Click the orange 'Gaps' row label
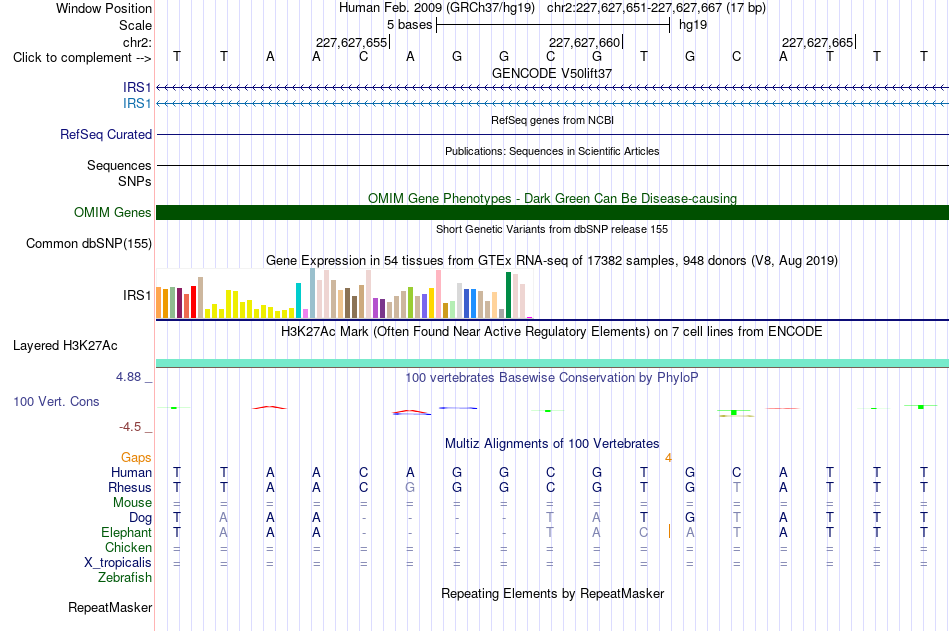This screenshot has height=631, width=950. tap(136, 458)
